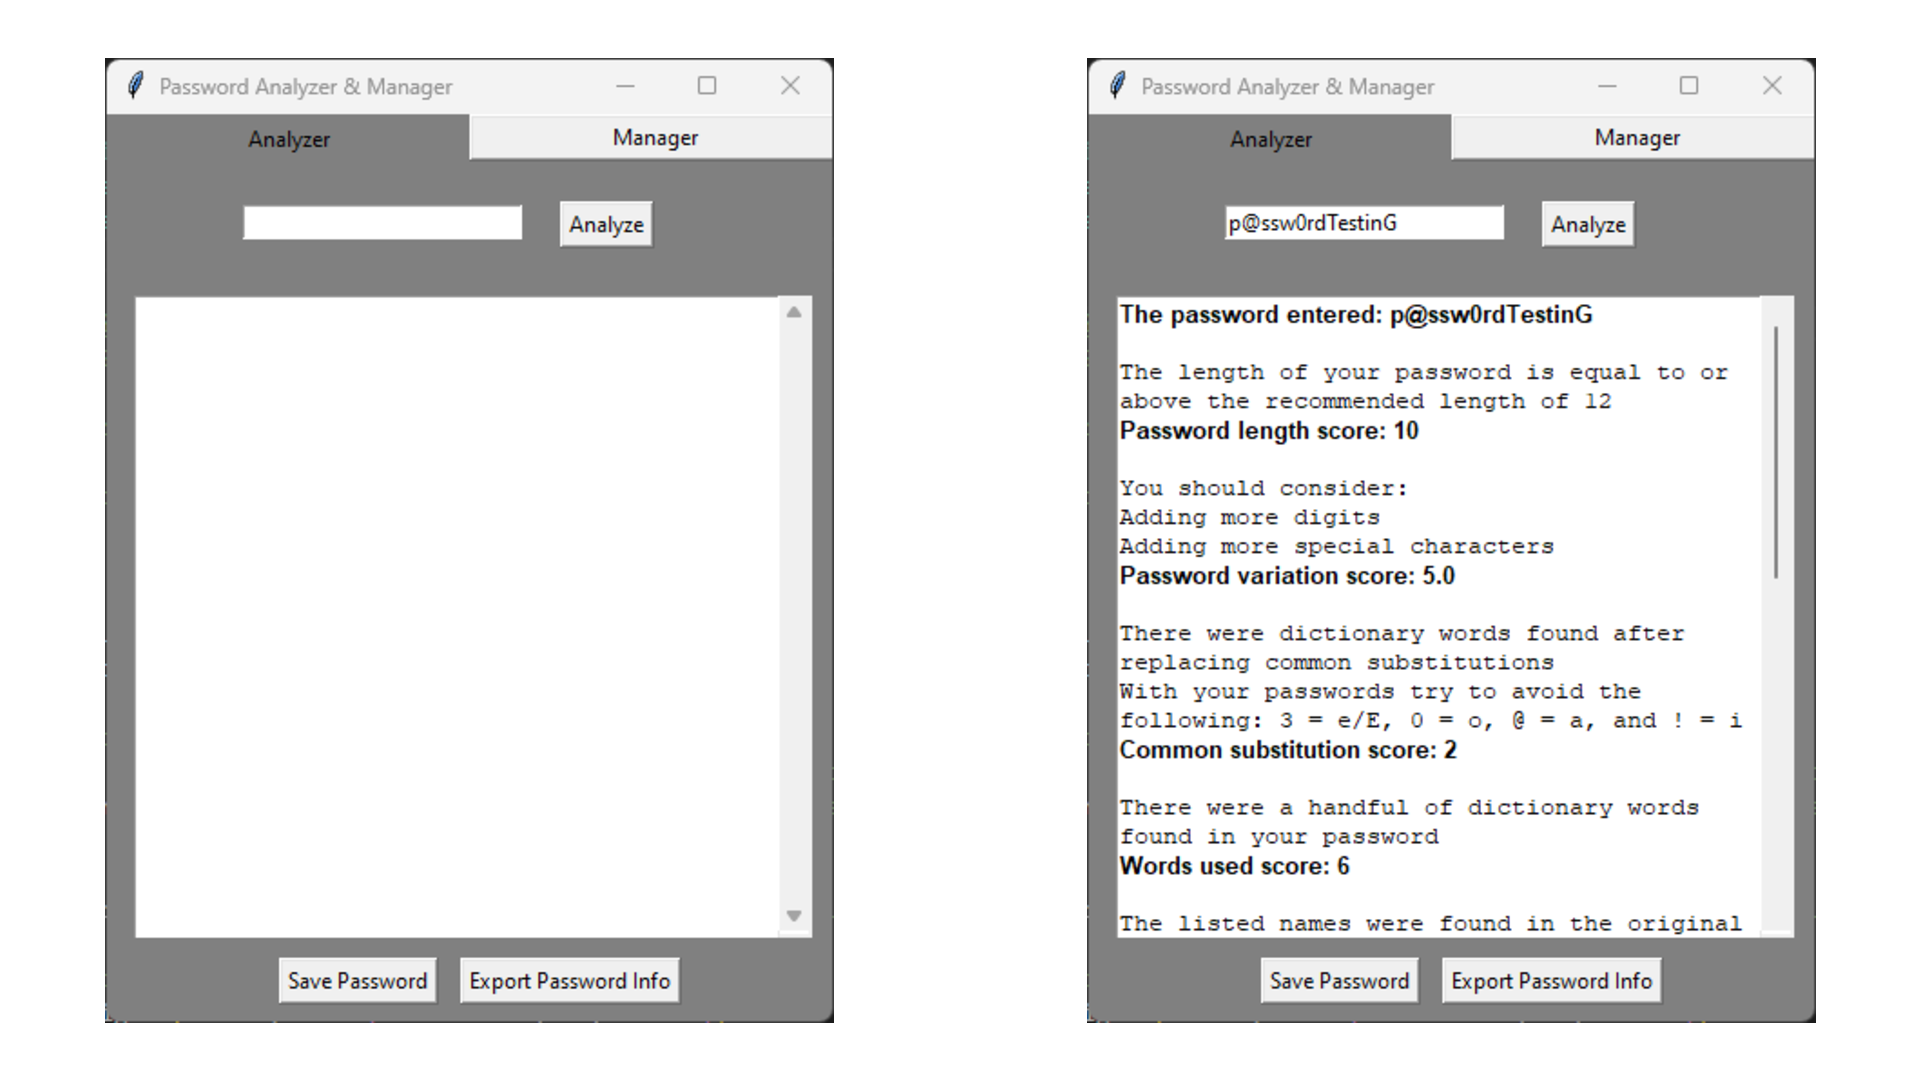Close the right Password Analyzer window

click(x=1772, y=86)
